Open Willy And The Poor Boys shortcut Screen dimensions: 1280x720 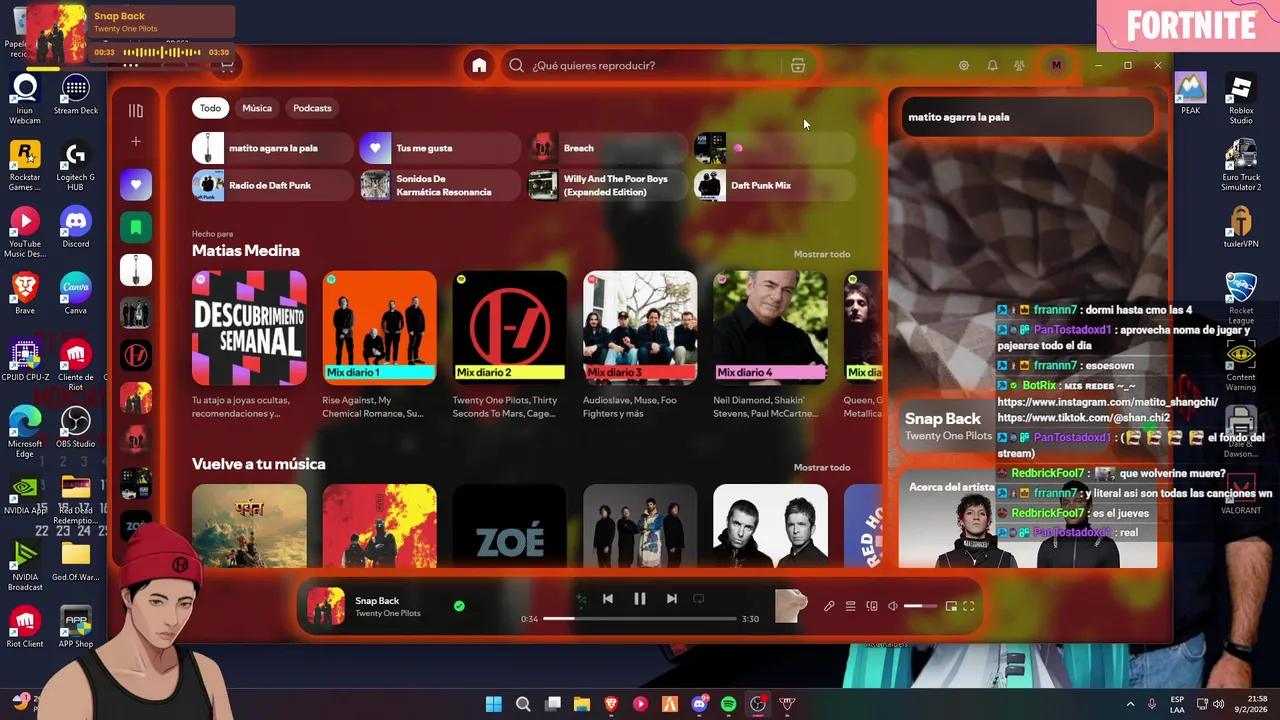(x=607, y=185)
